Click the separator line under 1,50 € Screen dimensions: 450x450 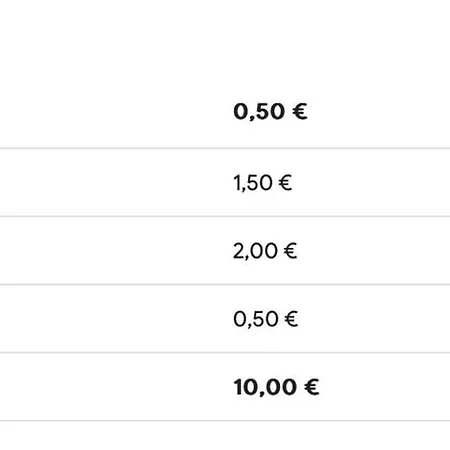(225, 216)
